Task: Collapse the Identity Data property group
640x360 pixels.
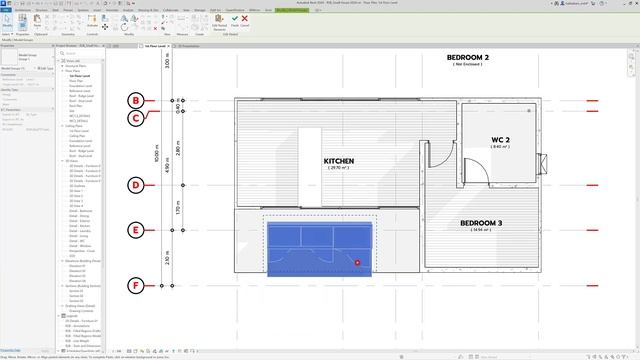Action: point(53,89)
